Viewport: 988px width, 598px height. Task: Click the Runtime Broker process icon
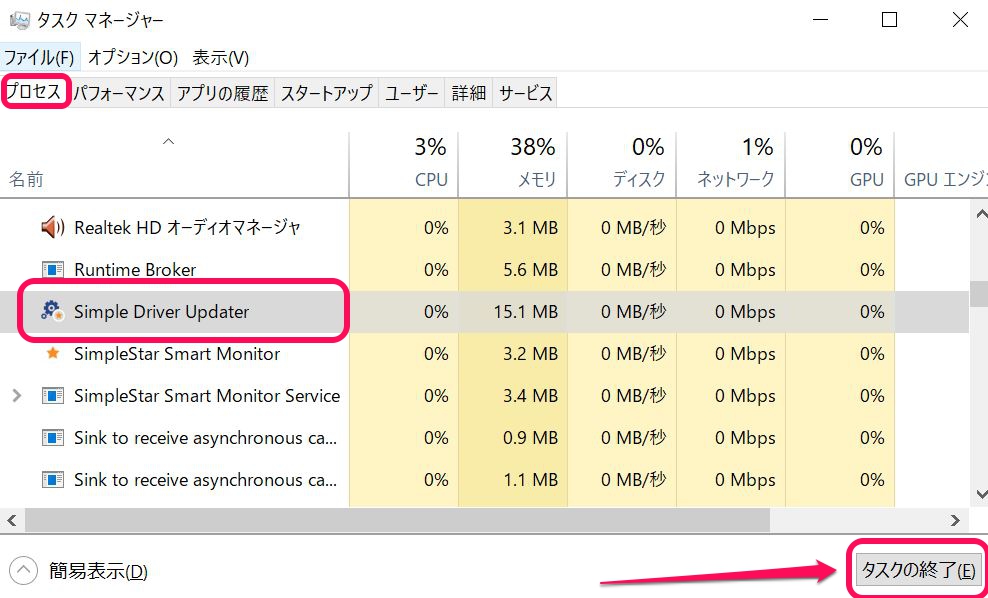(52, 270)
